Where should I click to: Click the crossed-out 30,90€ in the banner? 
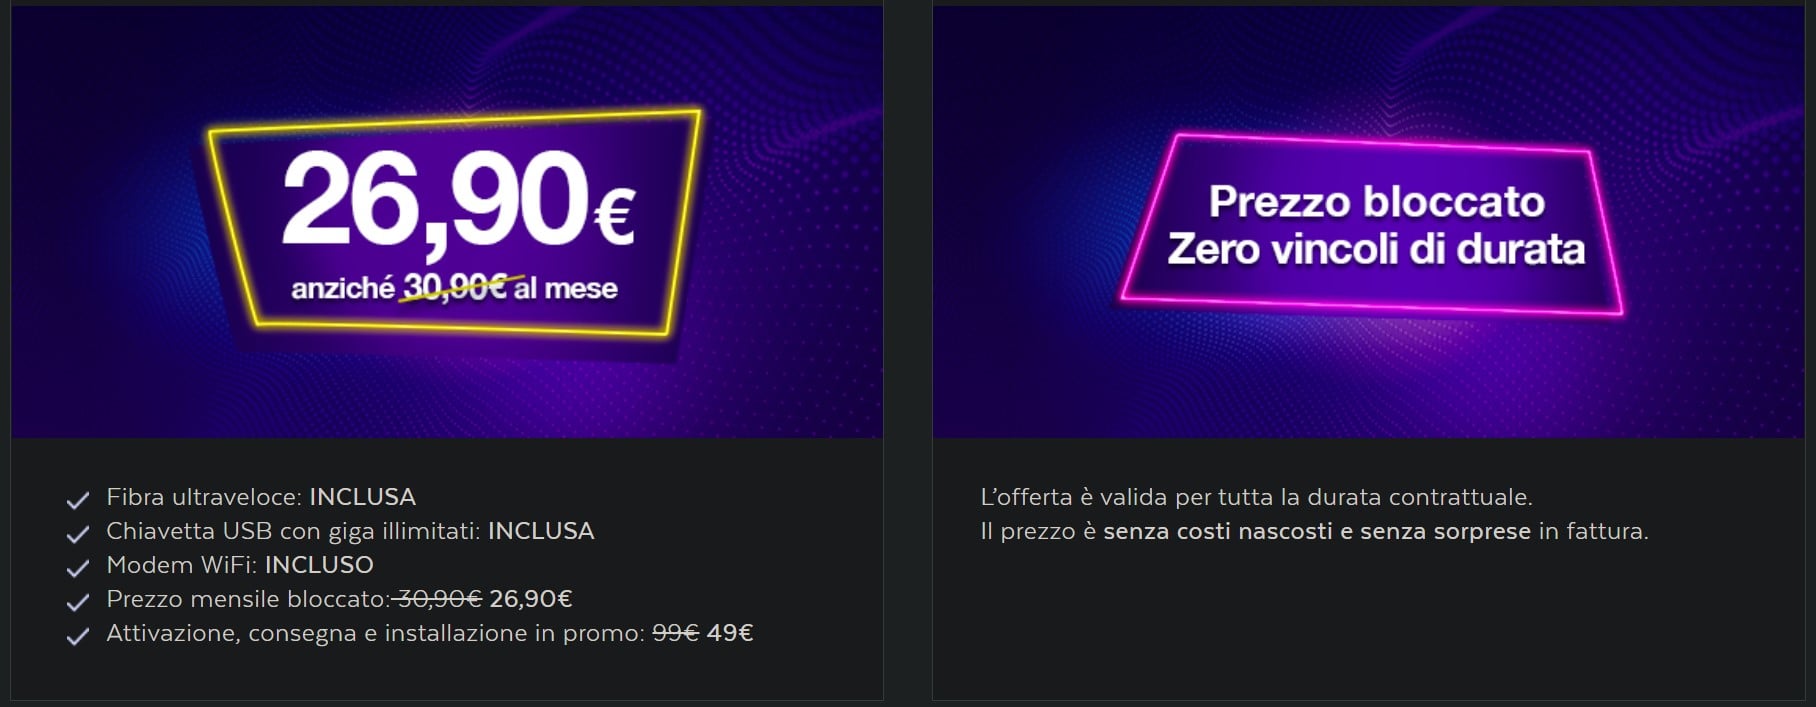point(455,288)
